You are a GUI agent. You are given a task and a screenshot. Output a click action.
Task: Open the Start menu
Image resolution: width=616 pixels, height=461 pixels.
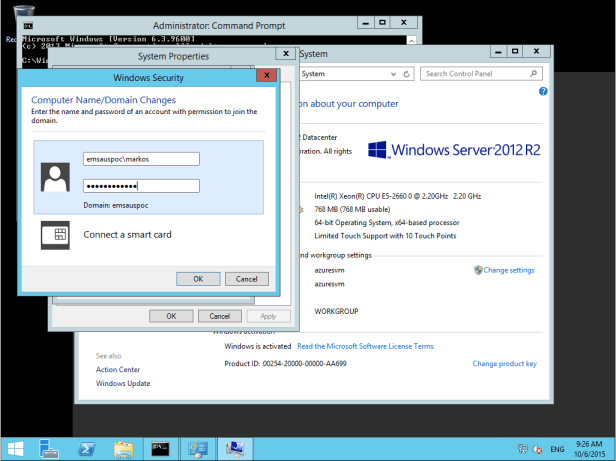pos(18,449)
